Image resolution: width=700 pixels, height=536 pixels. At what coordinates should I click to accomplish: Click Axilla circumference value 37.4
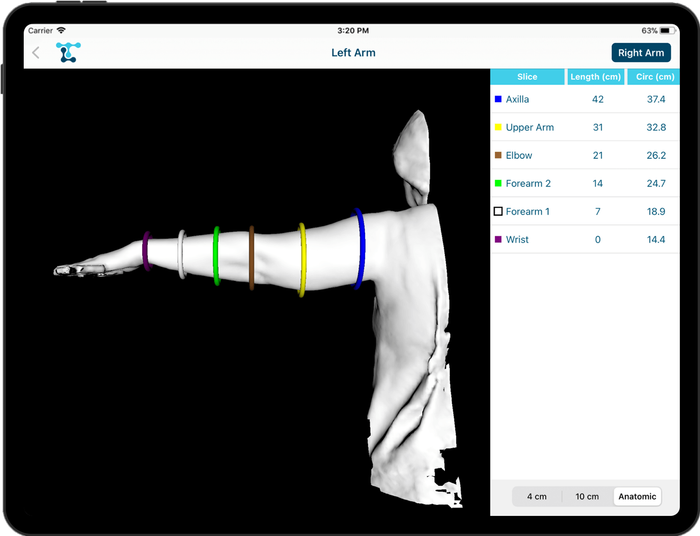pos(656,99)
